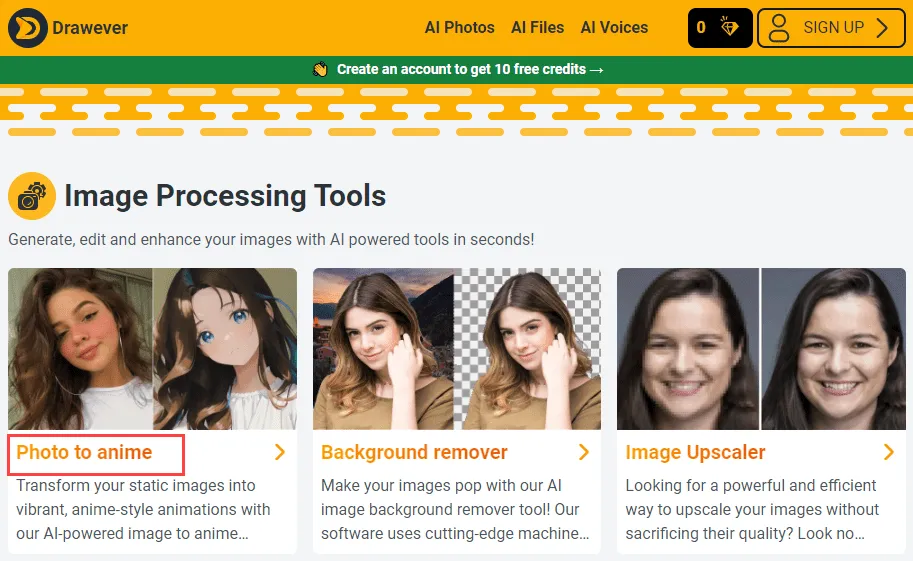Open the AI Voices menu
This screenshot has height=561, width=913.
pyautogui.click(x=614, y=28)
